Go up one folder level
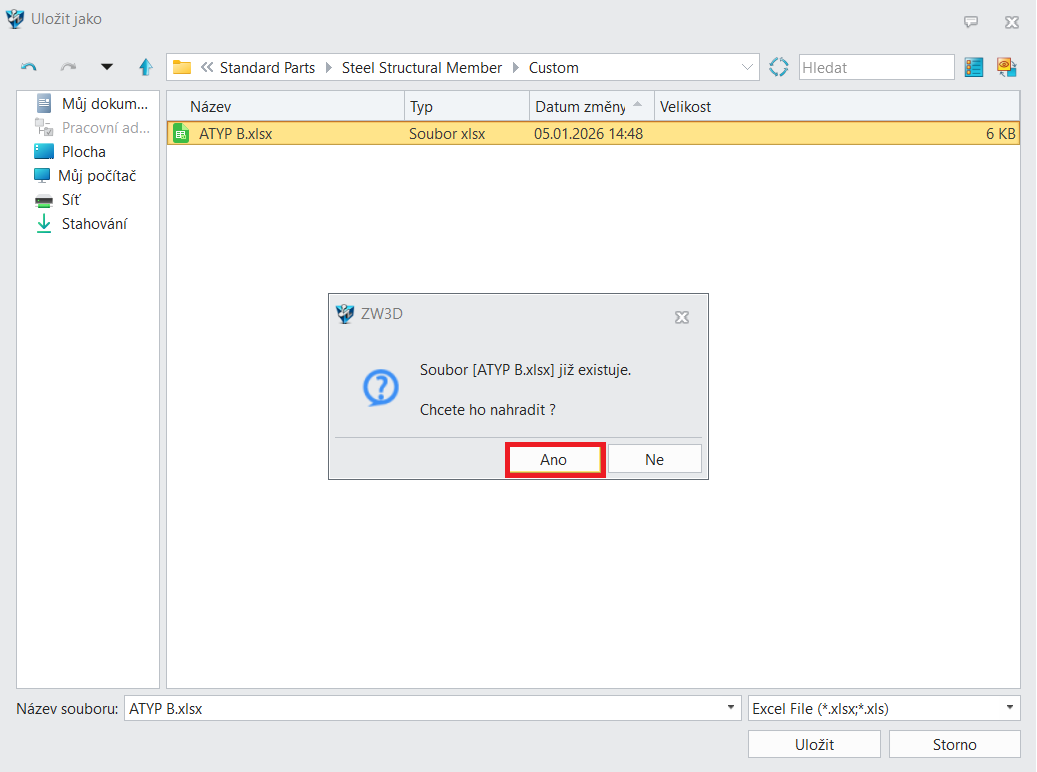 click(x=145, y=67)
